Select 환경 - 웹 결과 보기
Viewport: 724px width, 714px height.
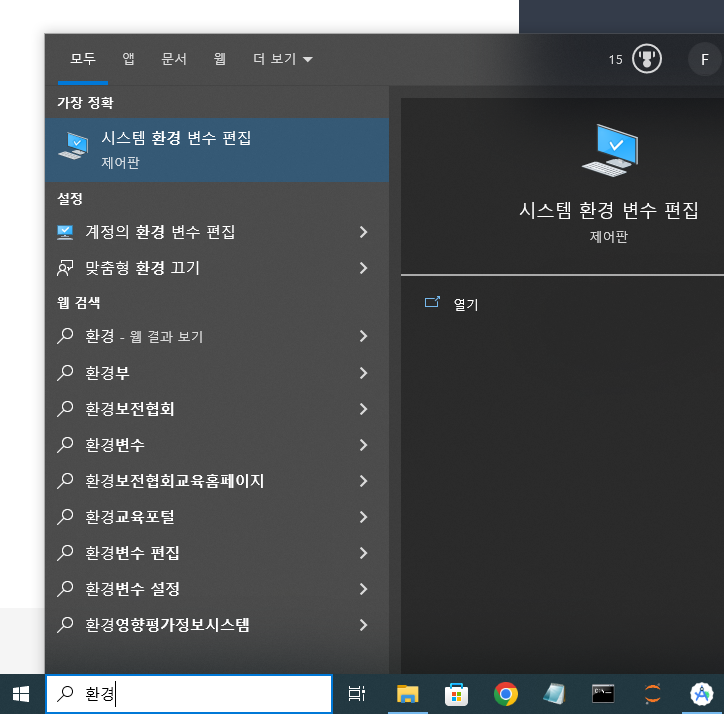pos(217,336)
